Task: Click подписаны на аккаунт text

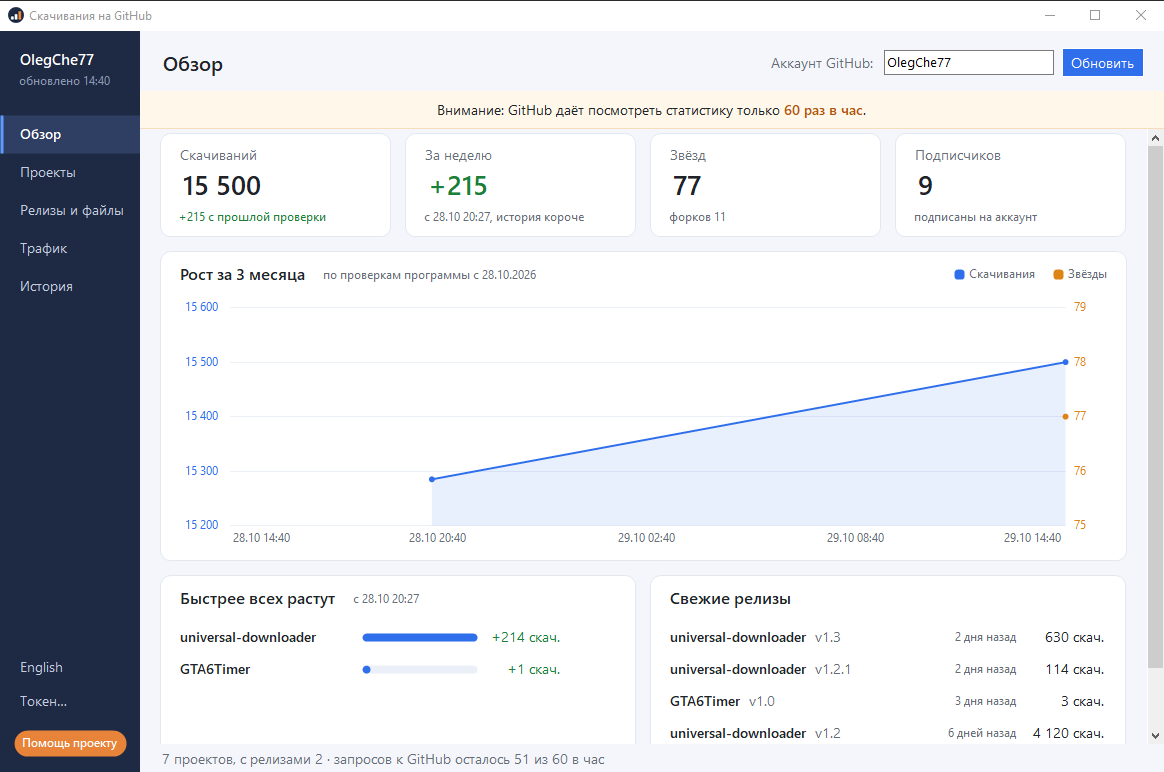Action: pyautogui.click(x=975, y=217)
